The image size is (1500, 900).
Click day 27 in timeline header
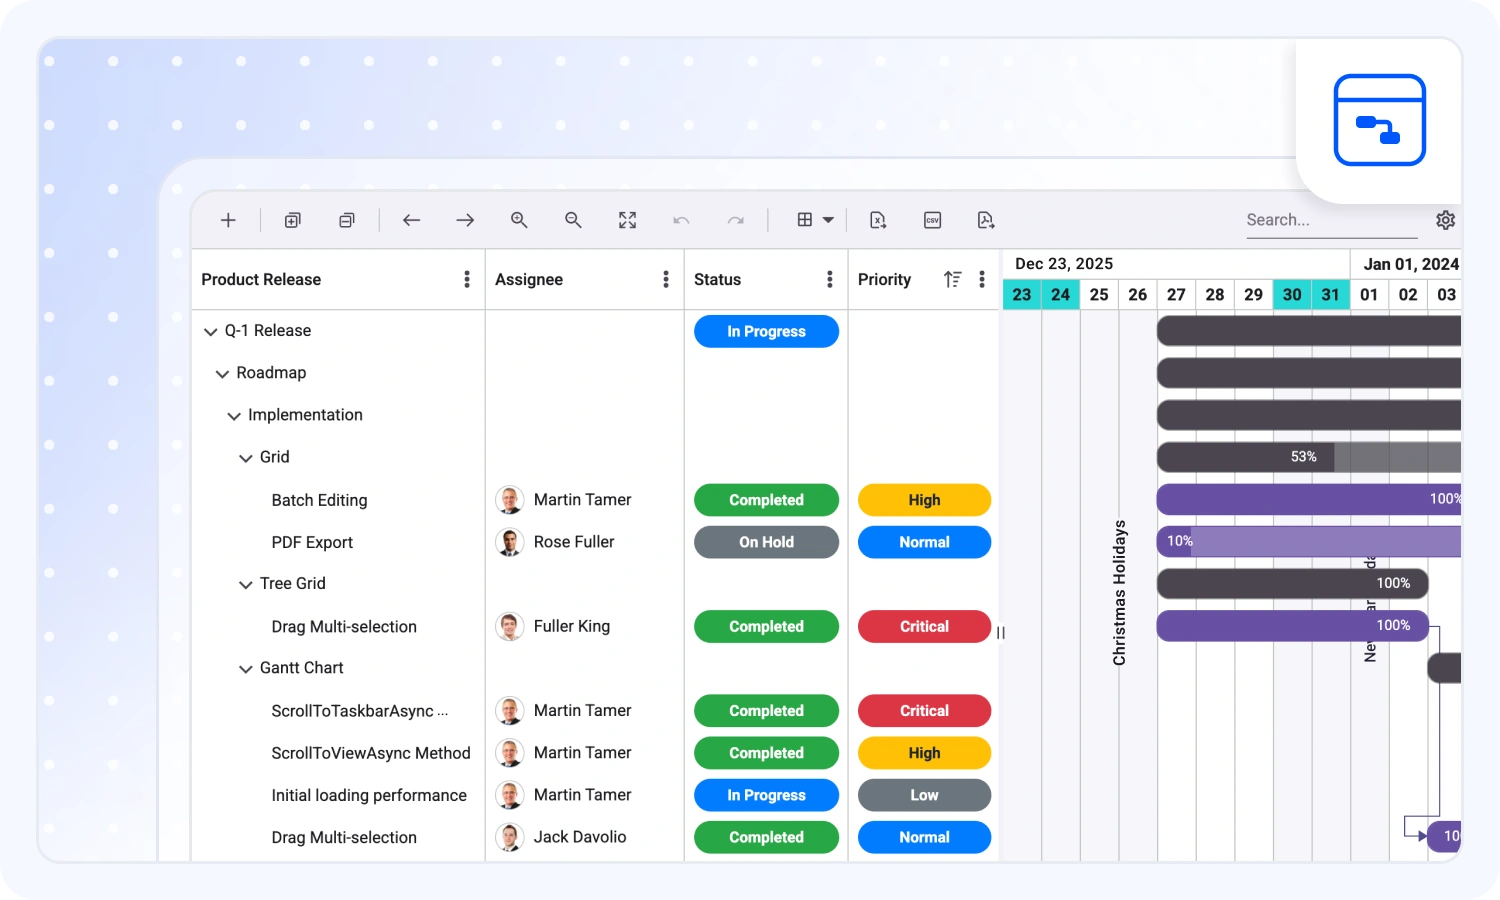point(1176,295)
